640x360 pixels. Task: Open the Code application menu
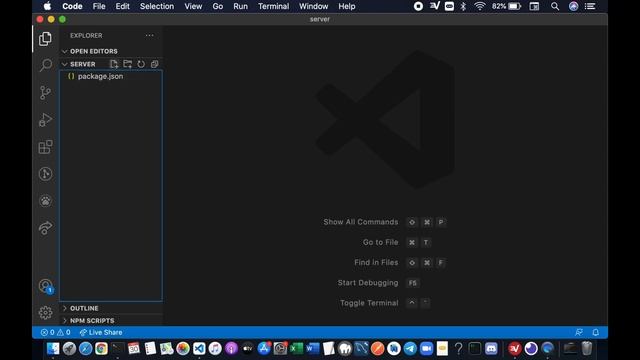coord(72,6)
